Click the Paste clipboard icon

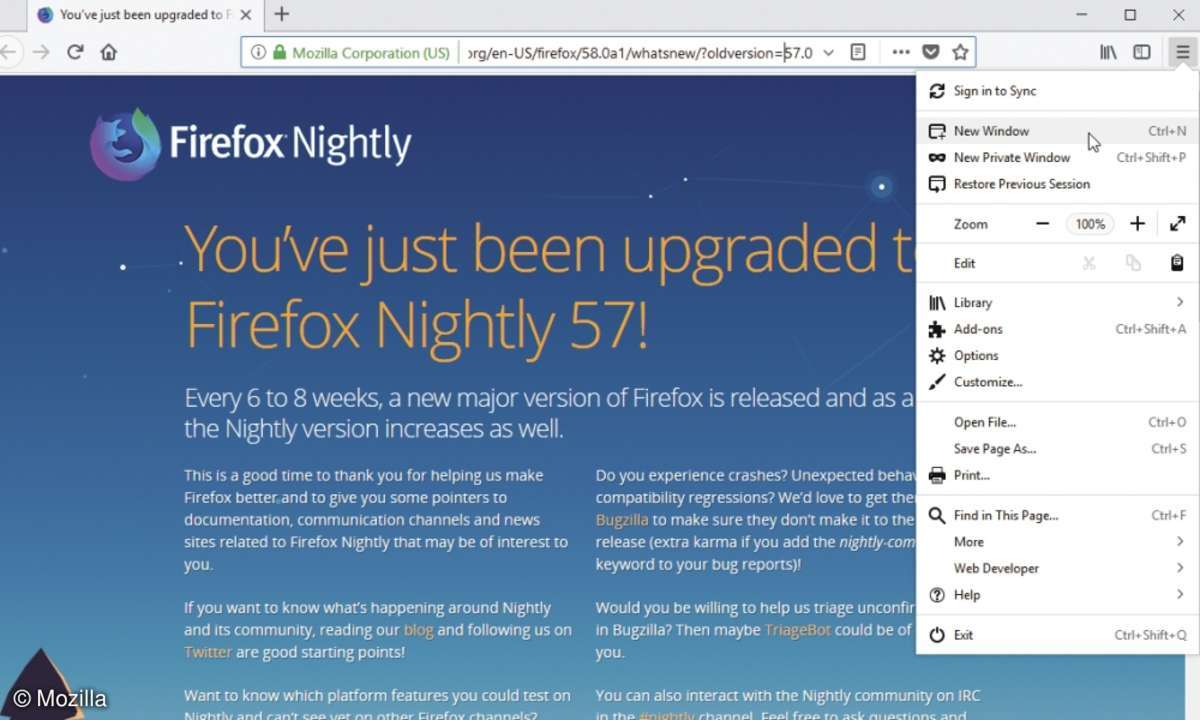point(1177,263)
